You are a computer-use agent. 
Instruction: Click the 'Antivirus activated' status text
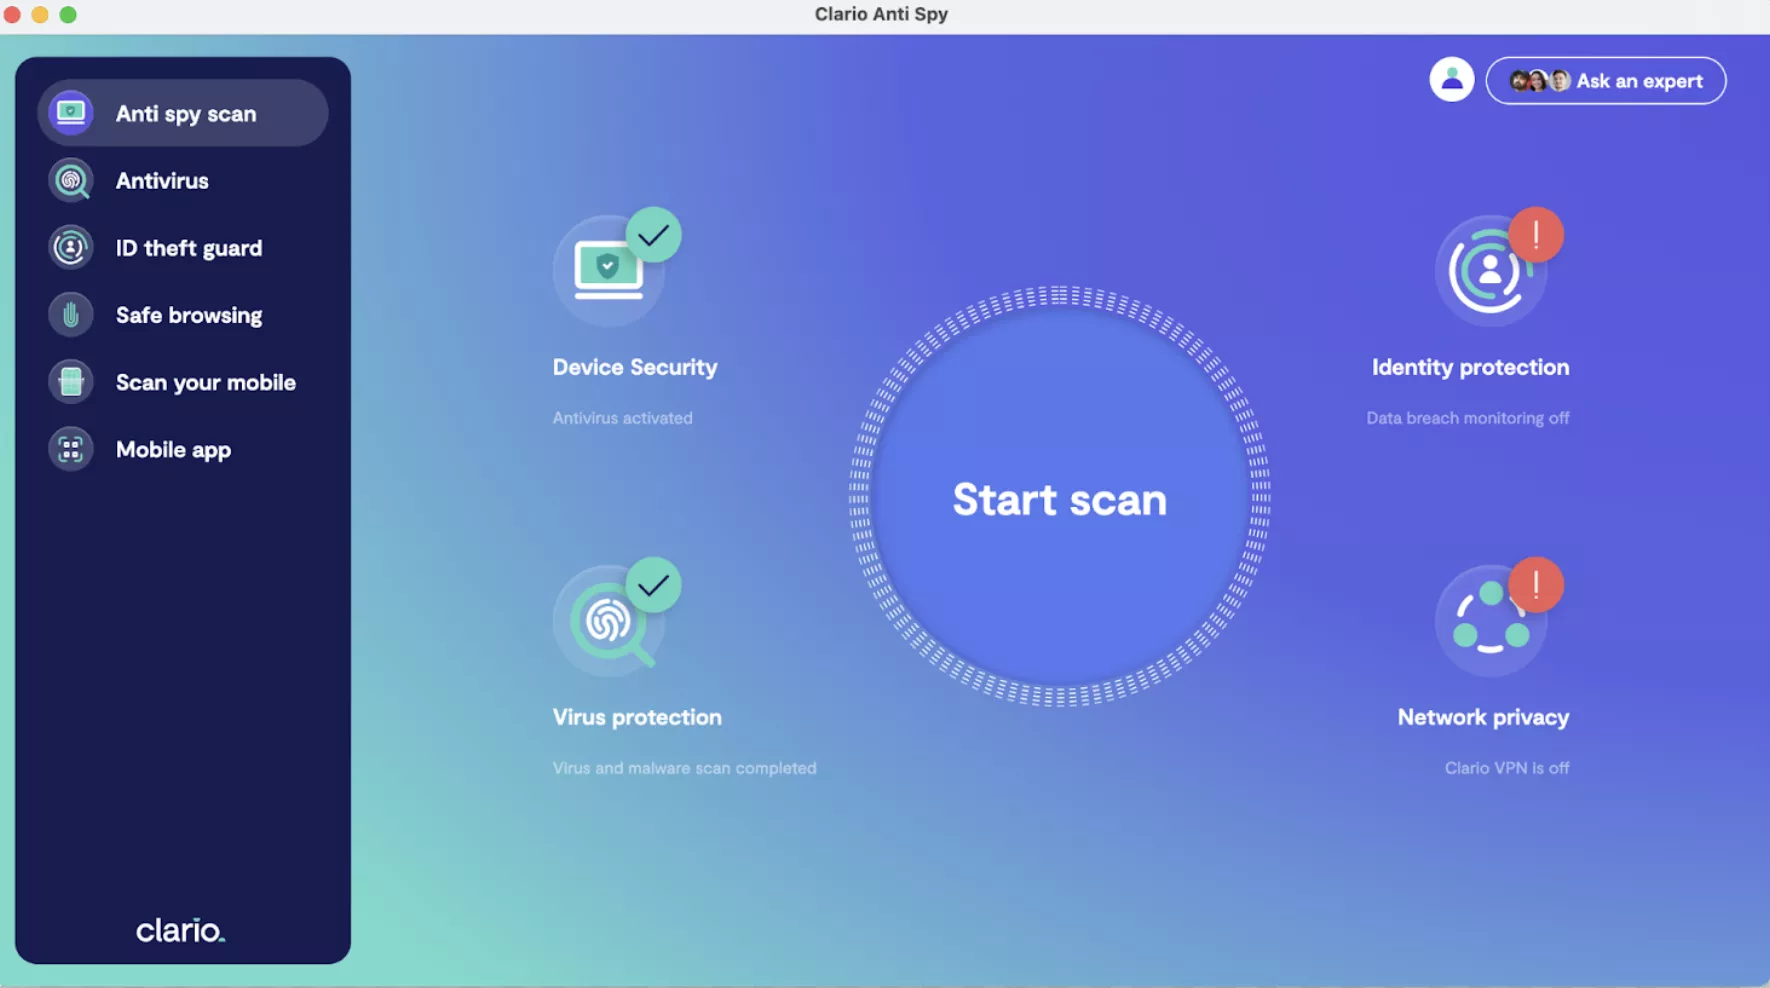pyautogui.click(x=622, y=418)
